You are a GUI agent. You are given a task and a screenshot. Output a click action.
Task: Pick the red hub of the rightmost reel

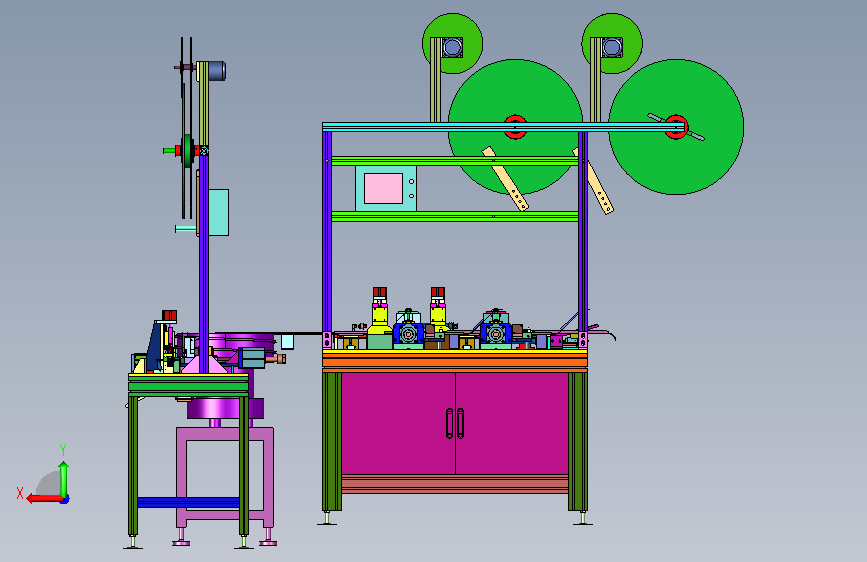(x=676, y=127)
